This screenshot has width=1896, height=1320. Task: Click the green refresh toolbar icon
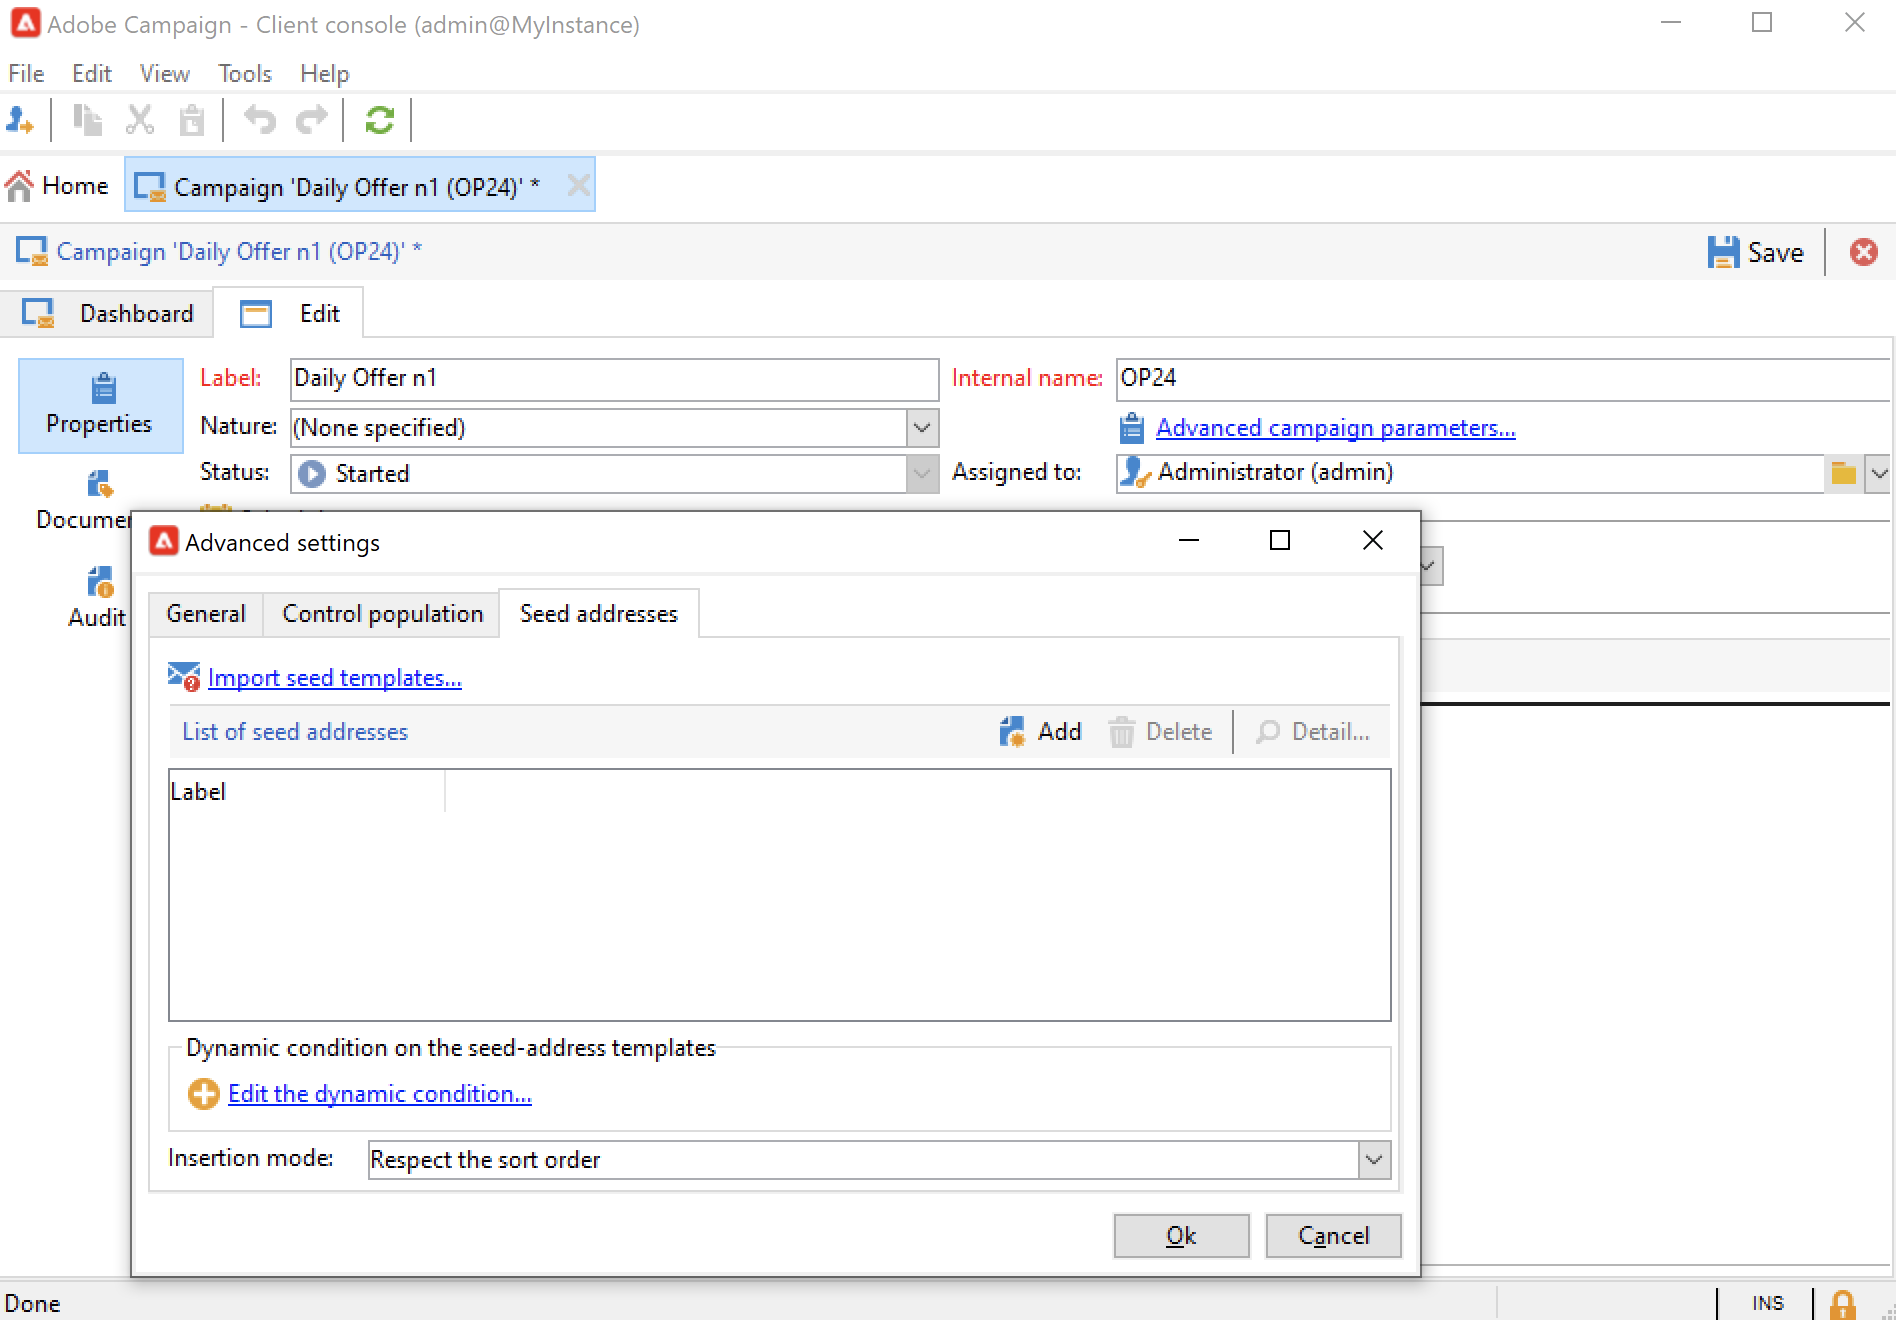tap(380, 121)
